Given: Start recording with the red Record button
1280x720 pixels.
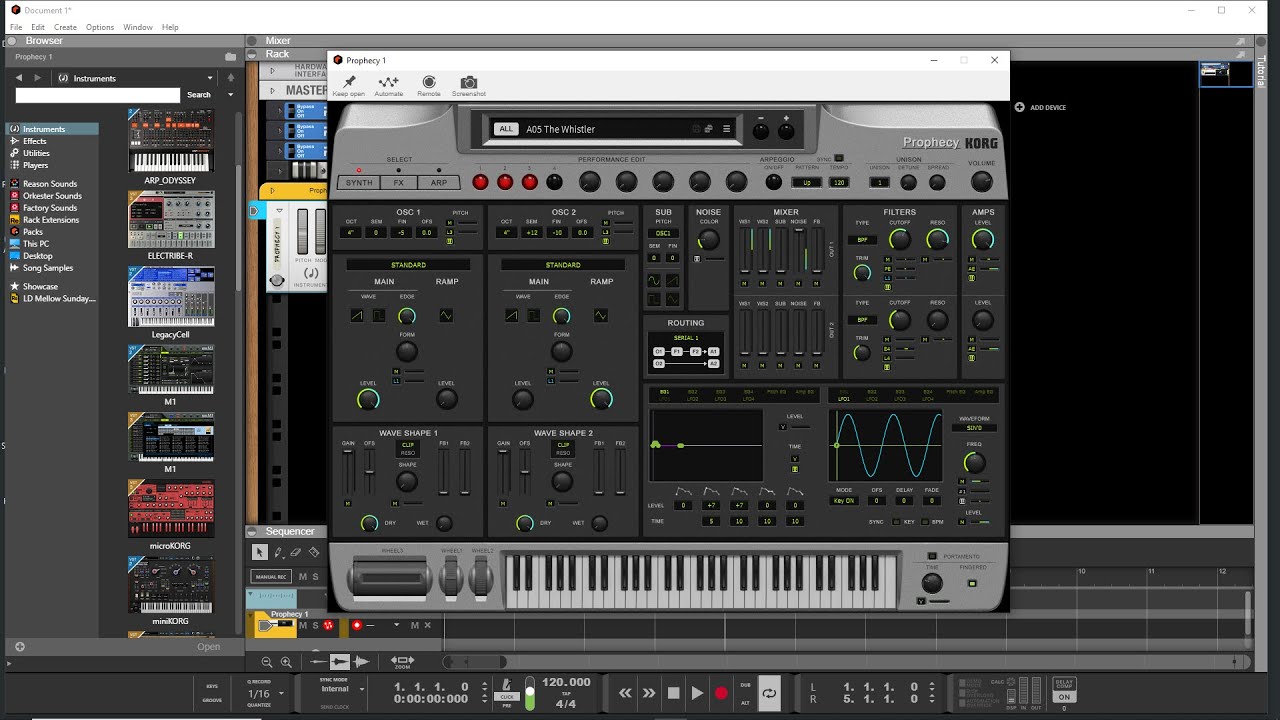Looking at the screenshot, I should tap(721, 693).
